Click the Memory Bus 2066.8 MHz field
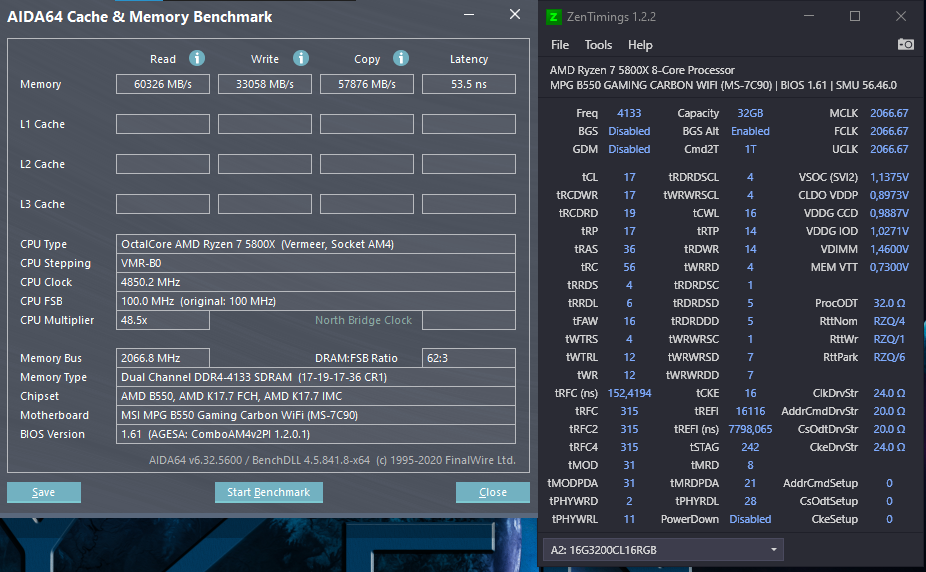Viewport: 926px width, 572px height. click(x=163, y=358)
